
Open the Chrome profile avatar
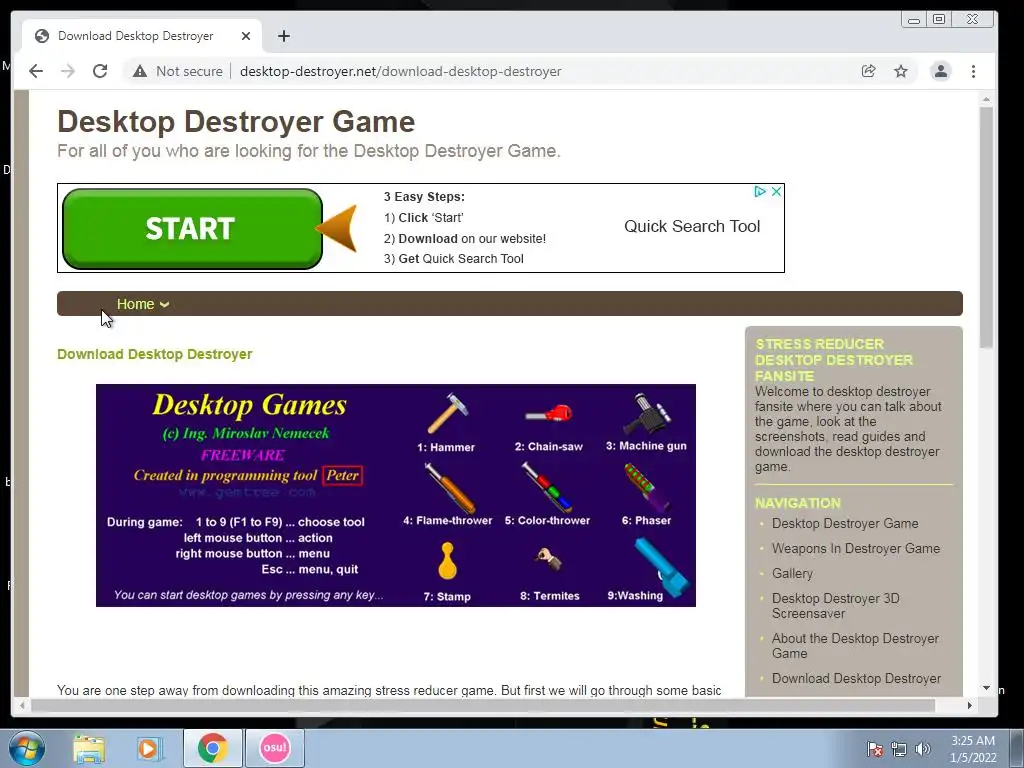click(940, 71)
